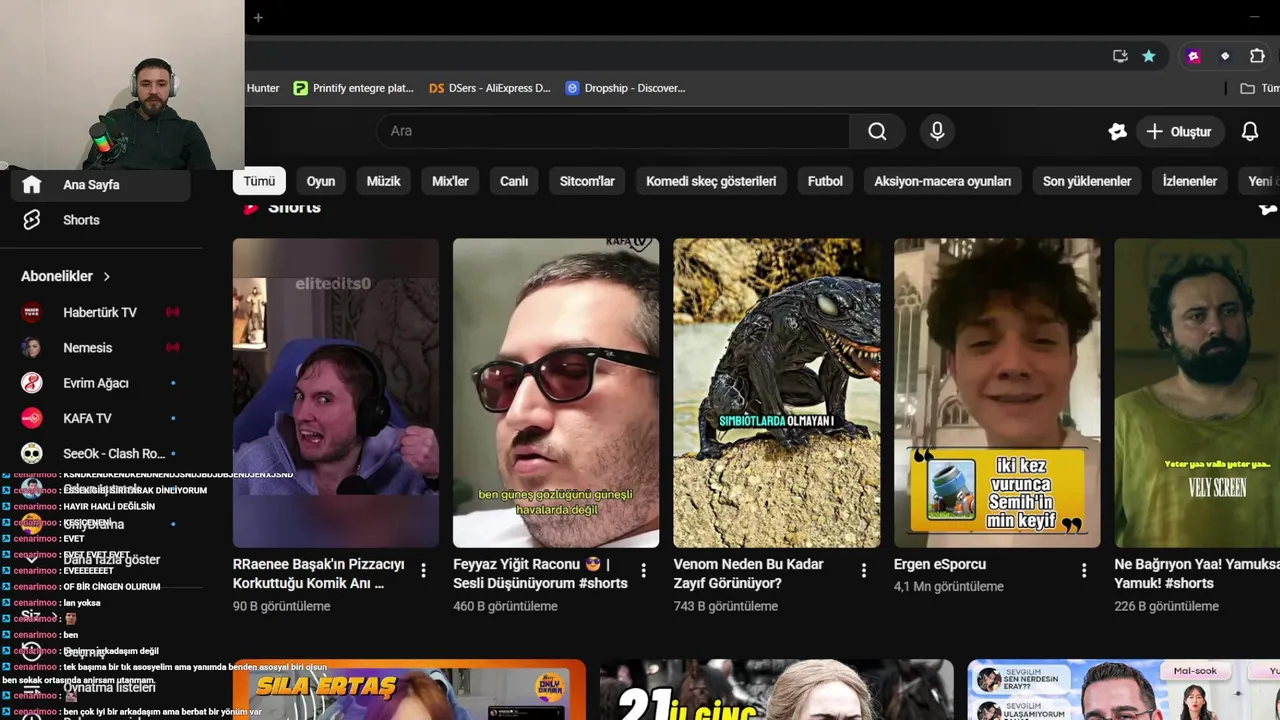This screenshot has width=1280, height=720.
Task: Click the Habertürk TV channel avatar
Action: tap(32, 312)
